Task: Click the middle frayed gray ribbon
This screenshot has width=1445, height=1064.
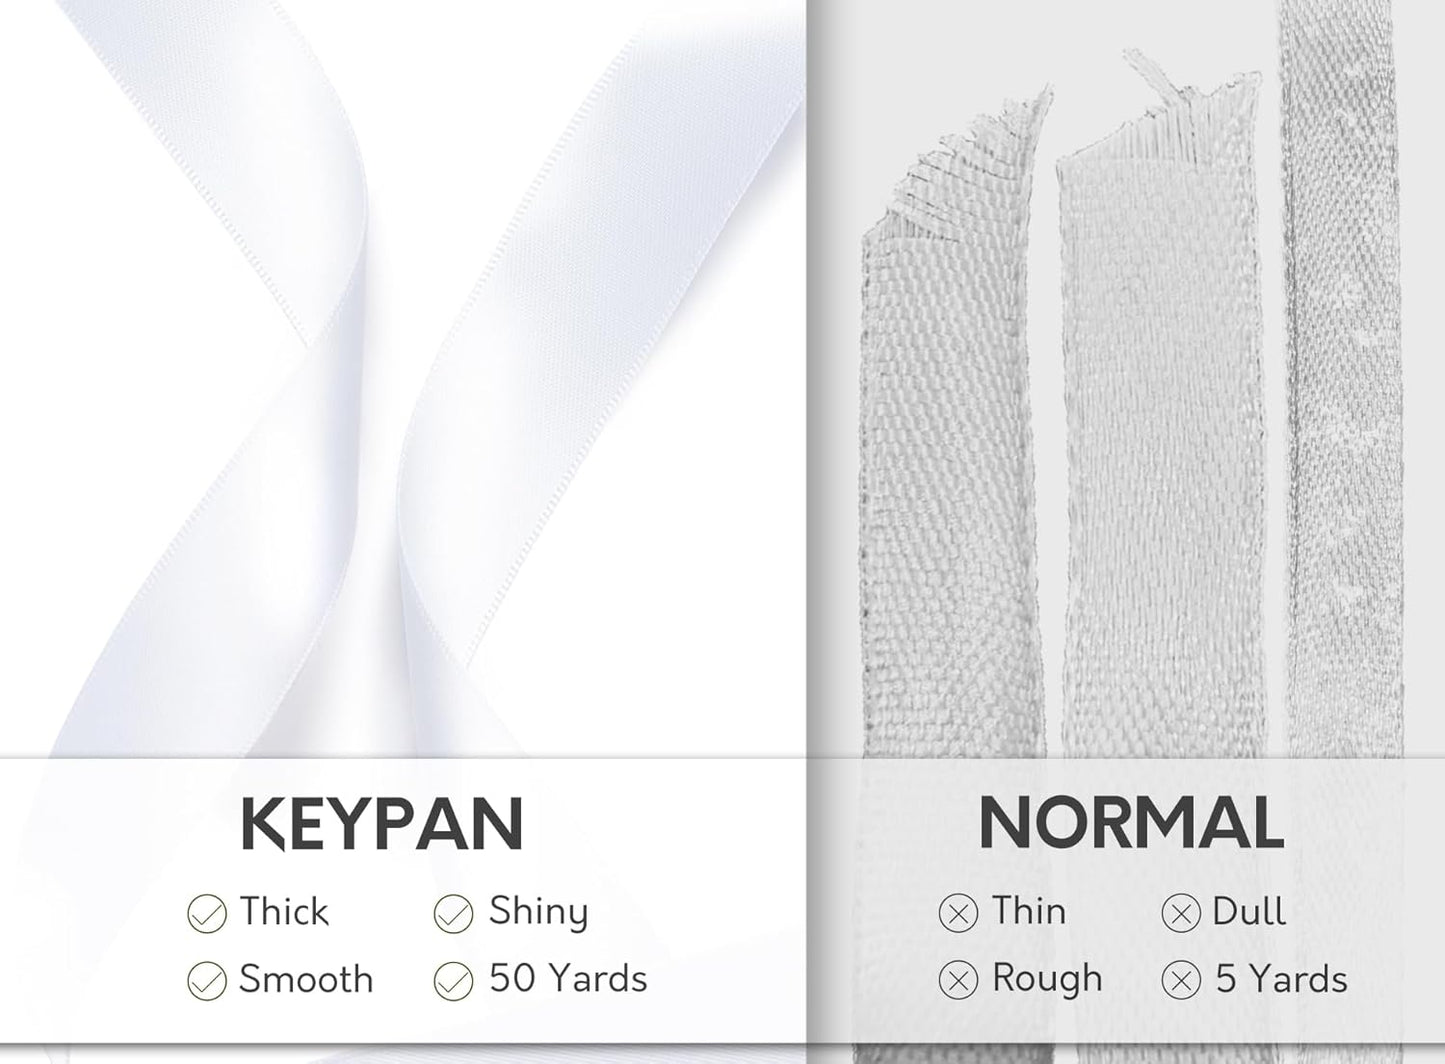Action: click(x=1160, y=450)
